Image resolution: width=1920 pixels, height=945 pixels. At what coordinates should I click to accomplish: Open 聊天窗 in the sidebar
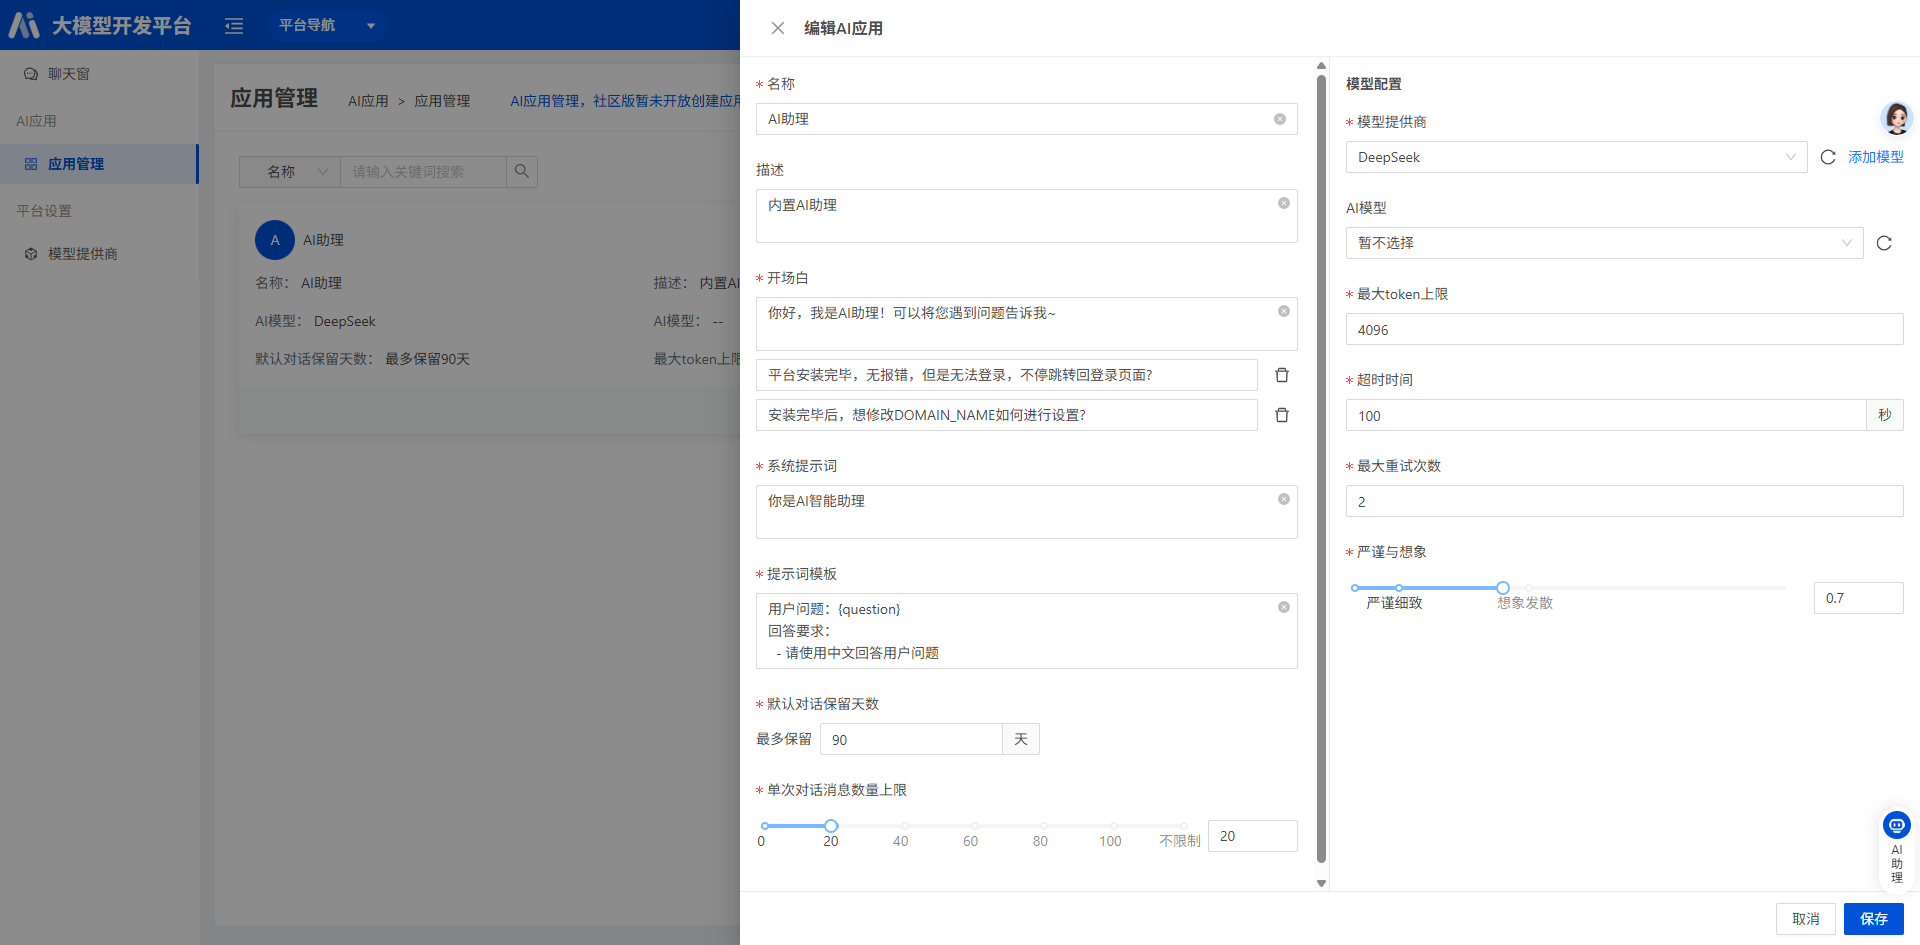(68, 74)
